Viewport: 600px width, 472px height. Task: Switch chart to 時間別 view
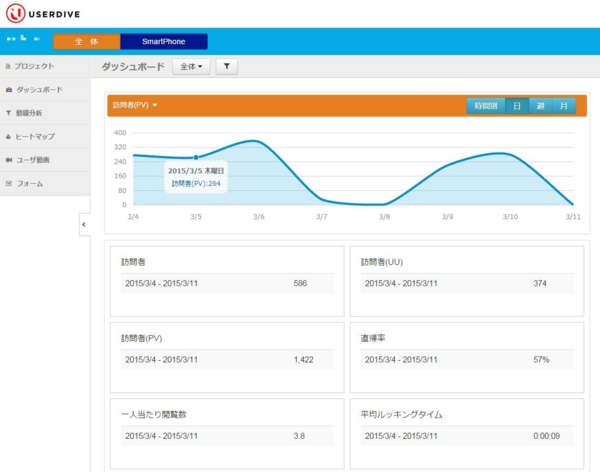(486, 106)
